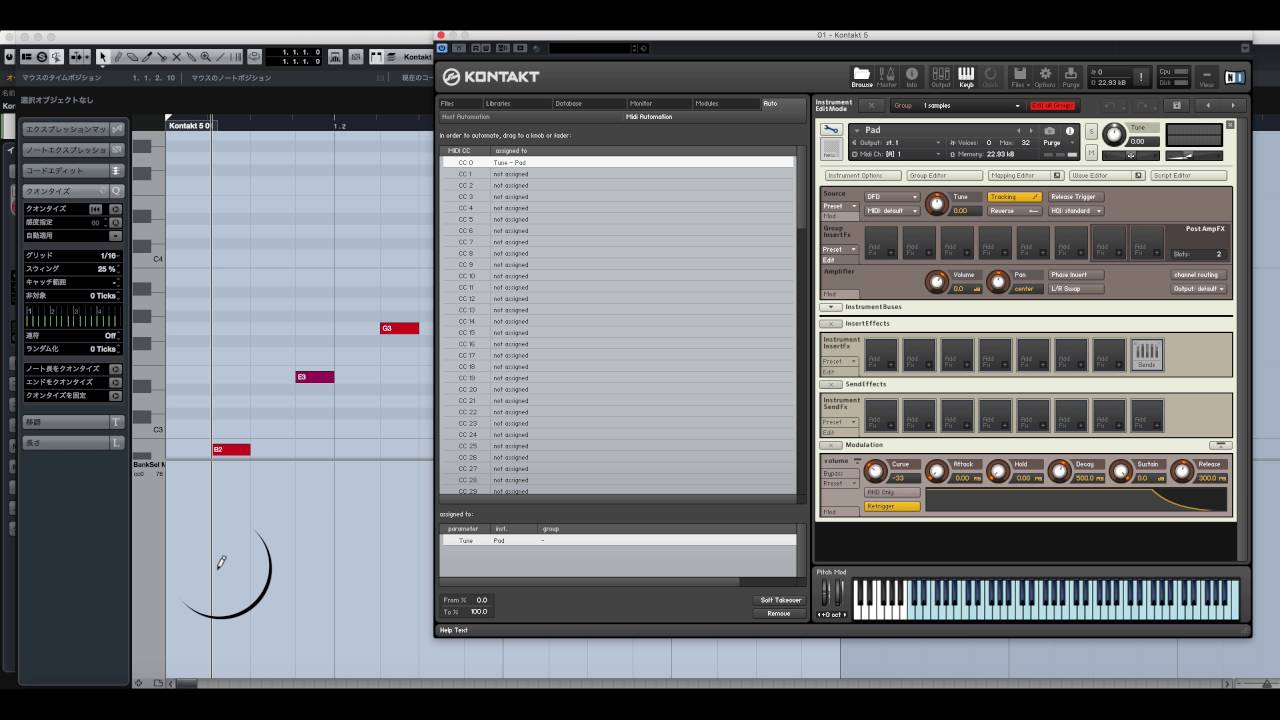Go to the next instrument arrow
Screen dimensions: 1280x720
tap(1233, 105)
